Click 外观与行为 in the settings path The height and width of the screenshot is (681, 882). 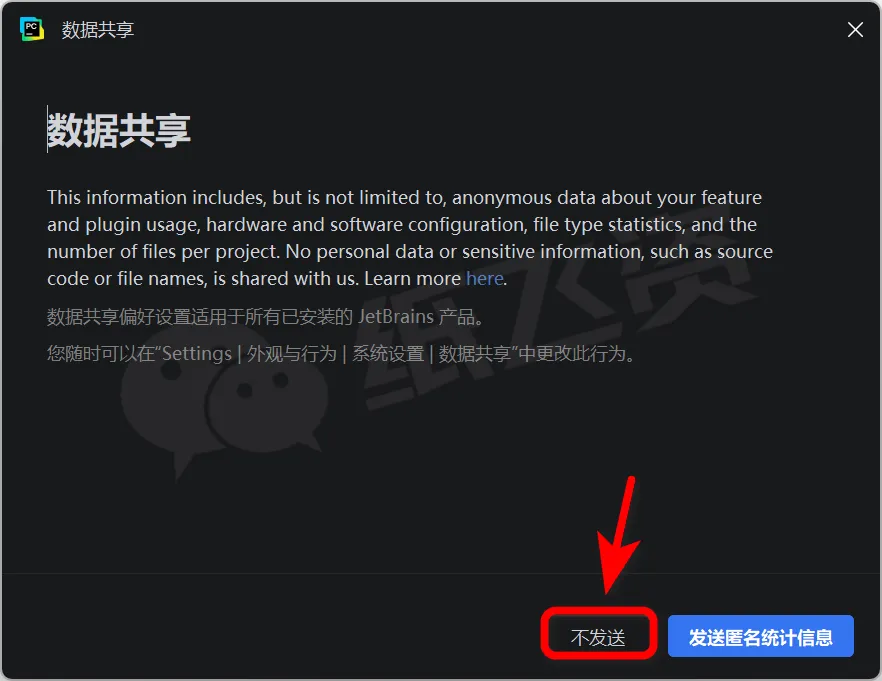pyautogui.click(x=291, y=354)
